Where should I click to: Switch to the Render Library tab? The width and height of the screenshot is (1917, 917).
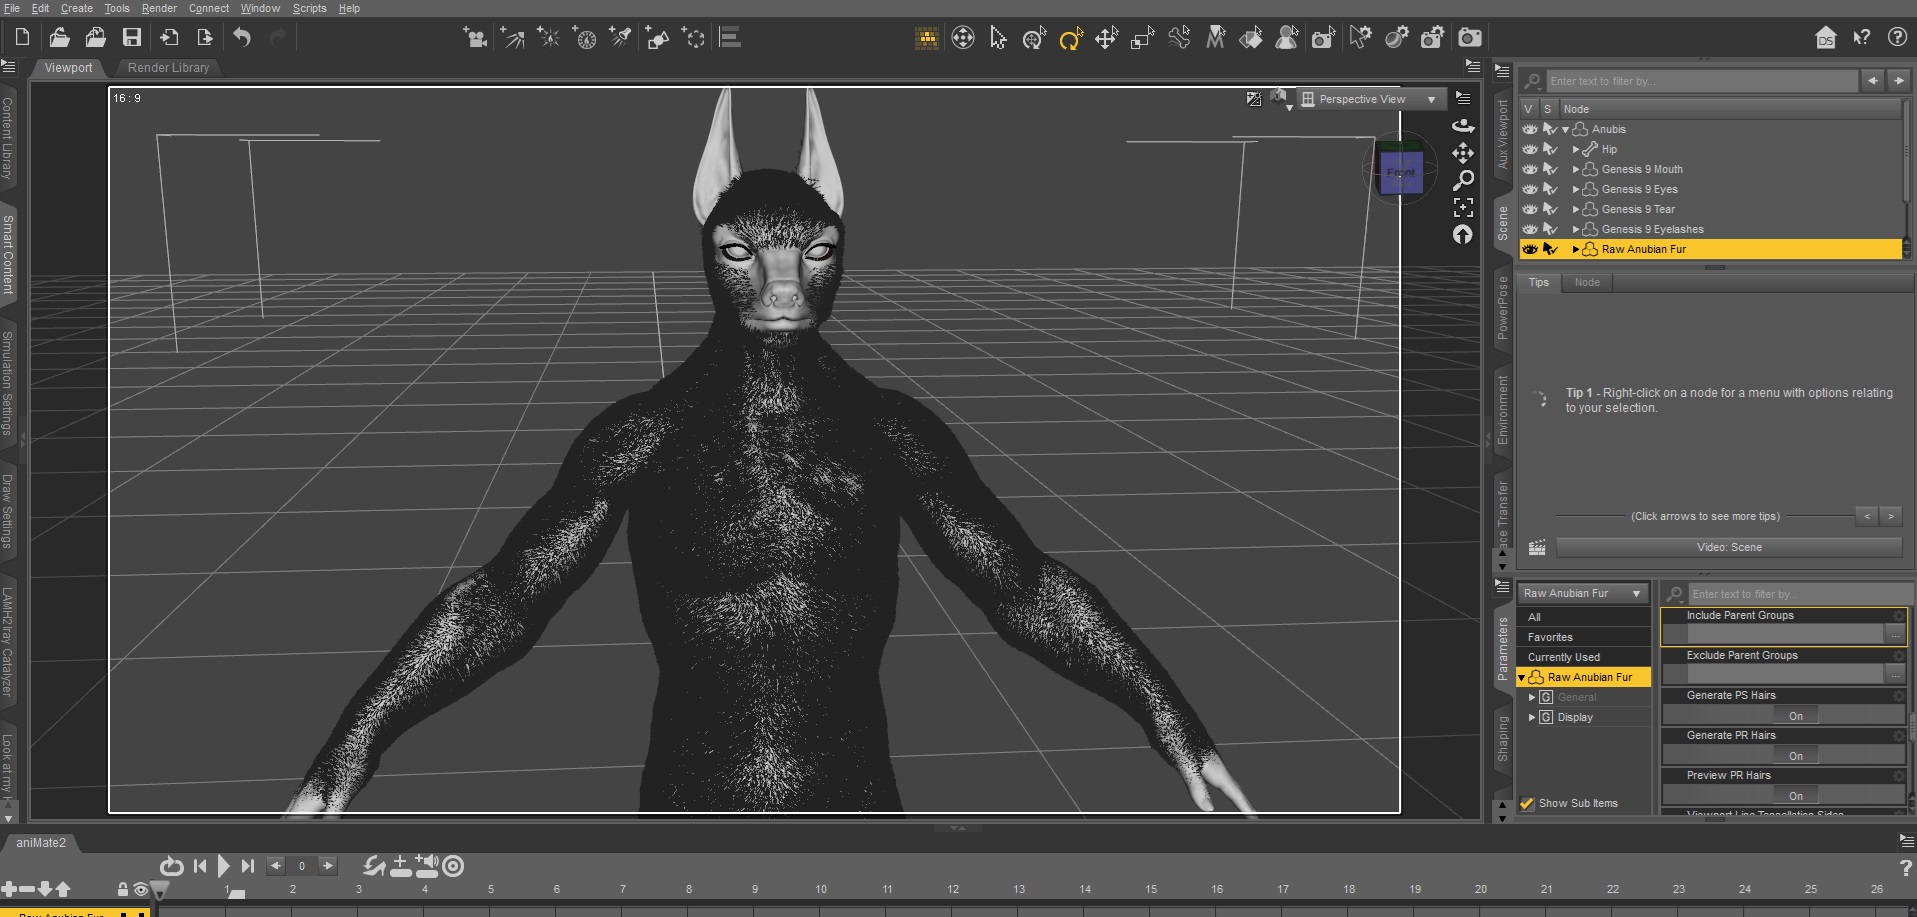coord(168,68)
